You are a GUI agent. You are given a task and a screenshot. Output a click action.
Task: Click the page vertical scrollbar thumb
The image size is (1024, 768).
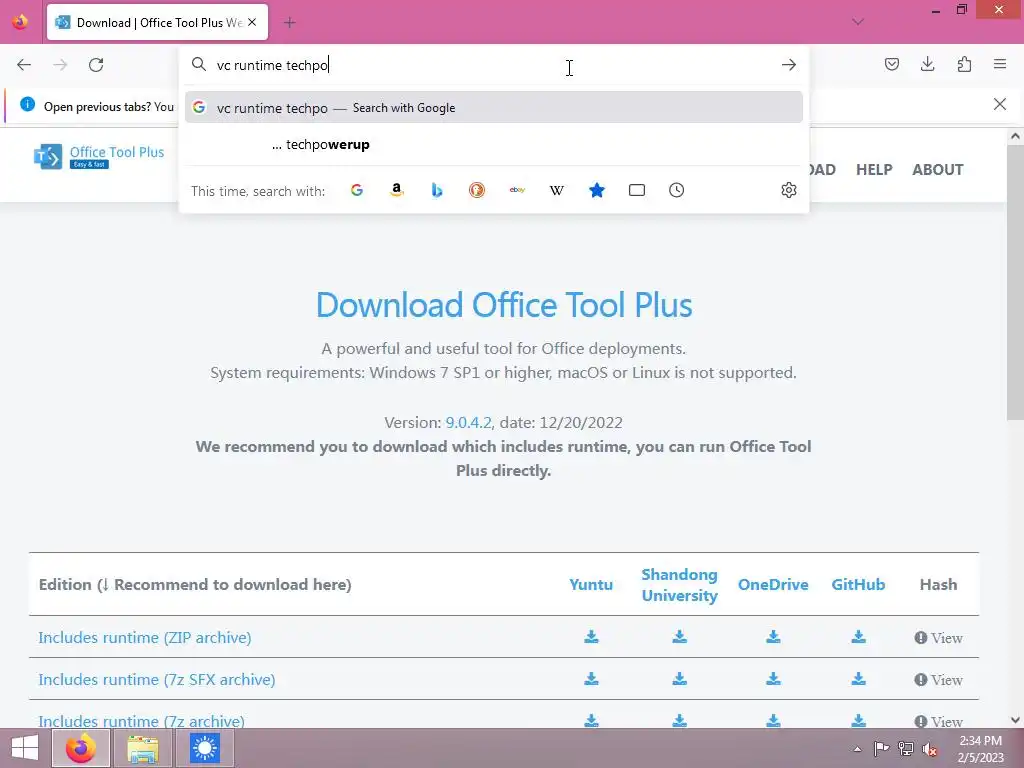point(1015,282)
